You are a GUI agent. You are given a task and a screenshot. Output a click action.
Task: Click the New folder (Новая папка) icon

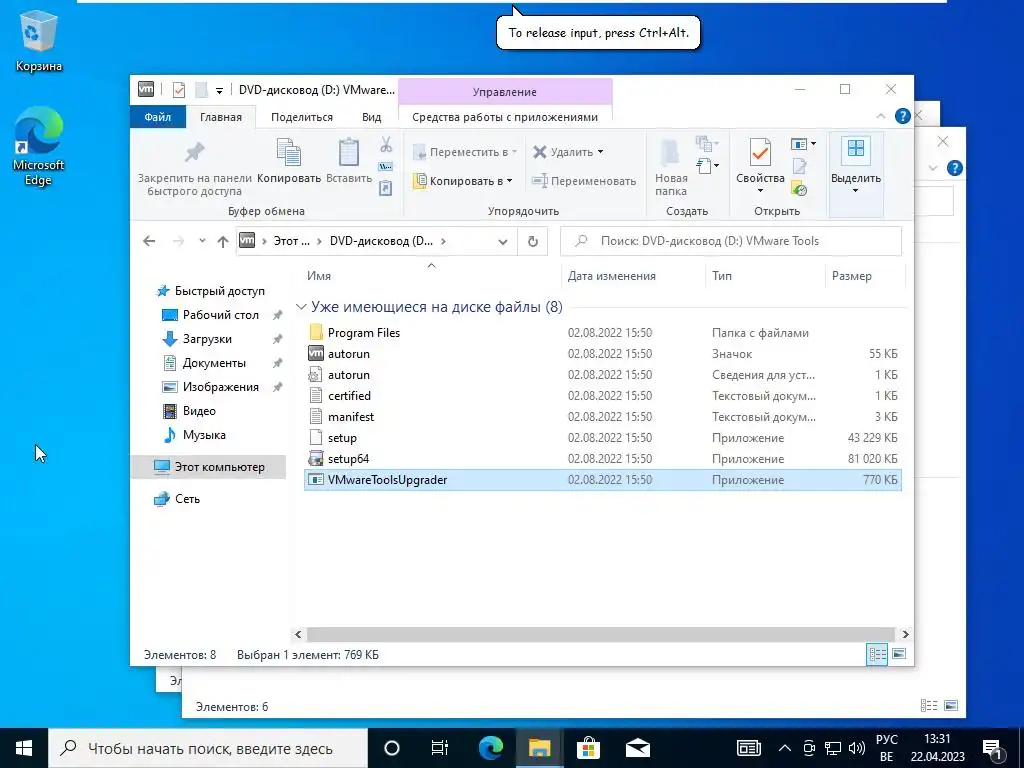coord(671,152)
